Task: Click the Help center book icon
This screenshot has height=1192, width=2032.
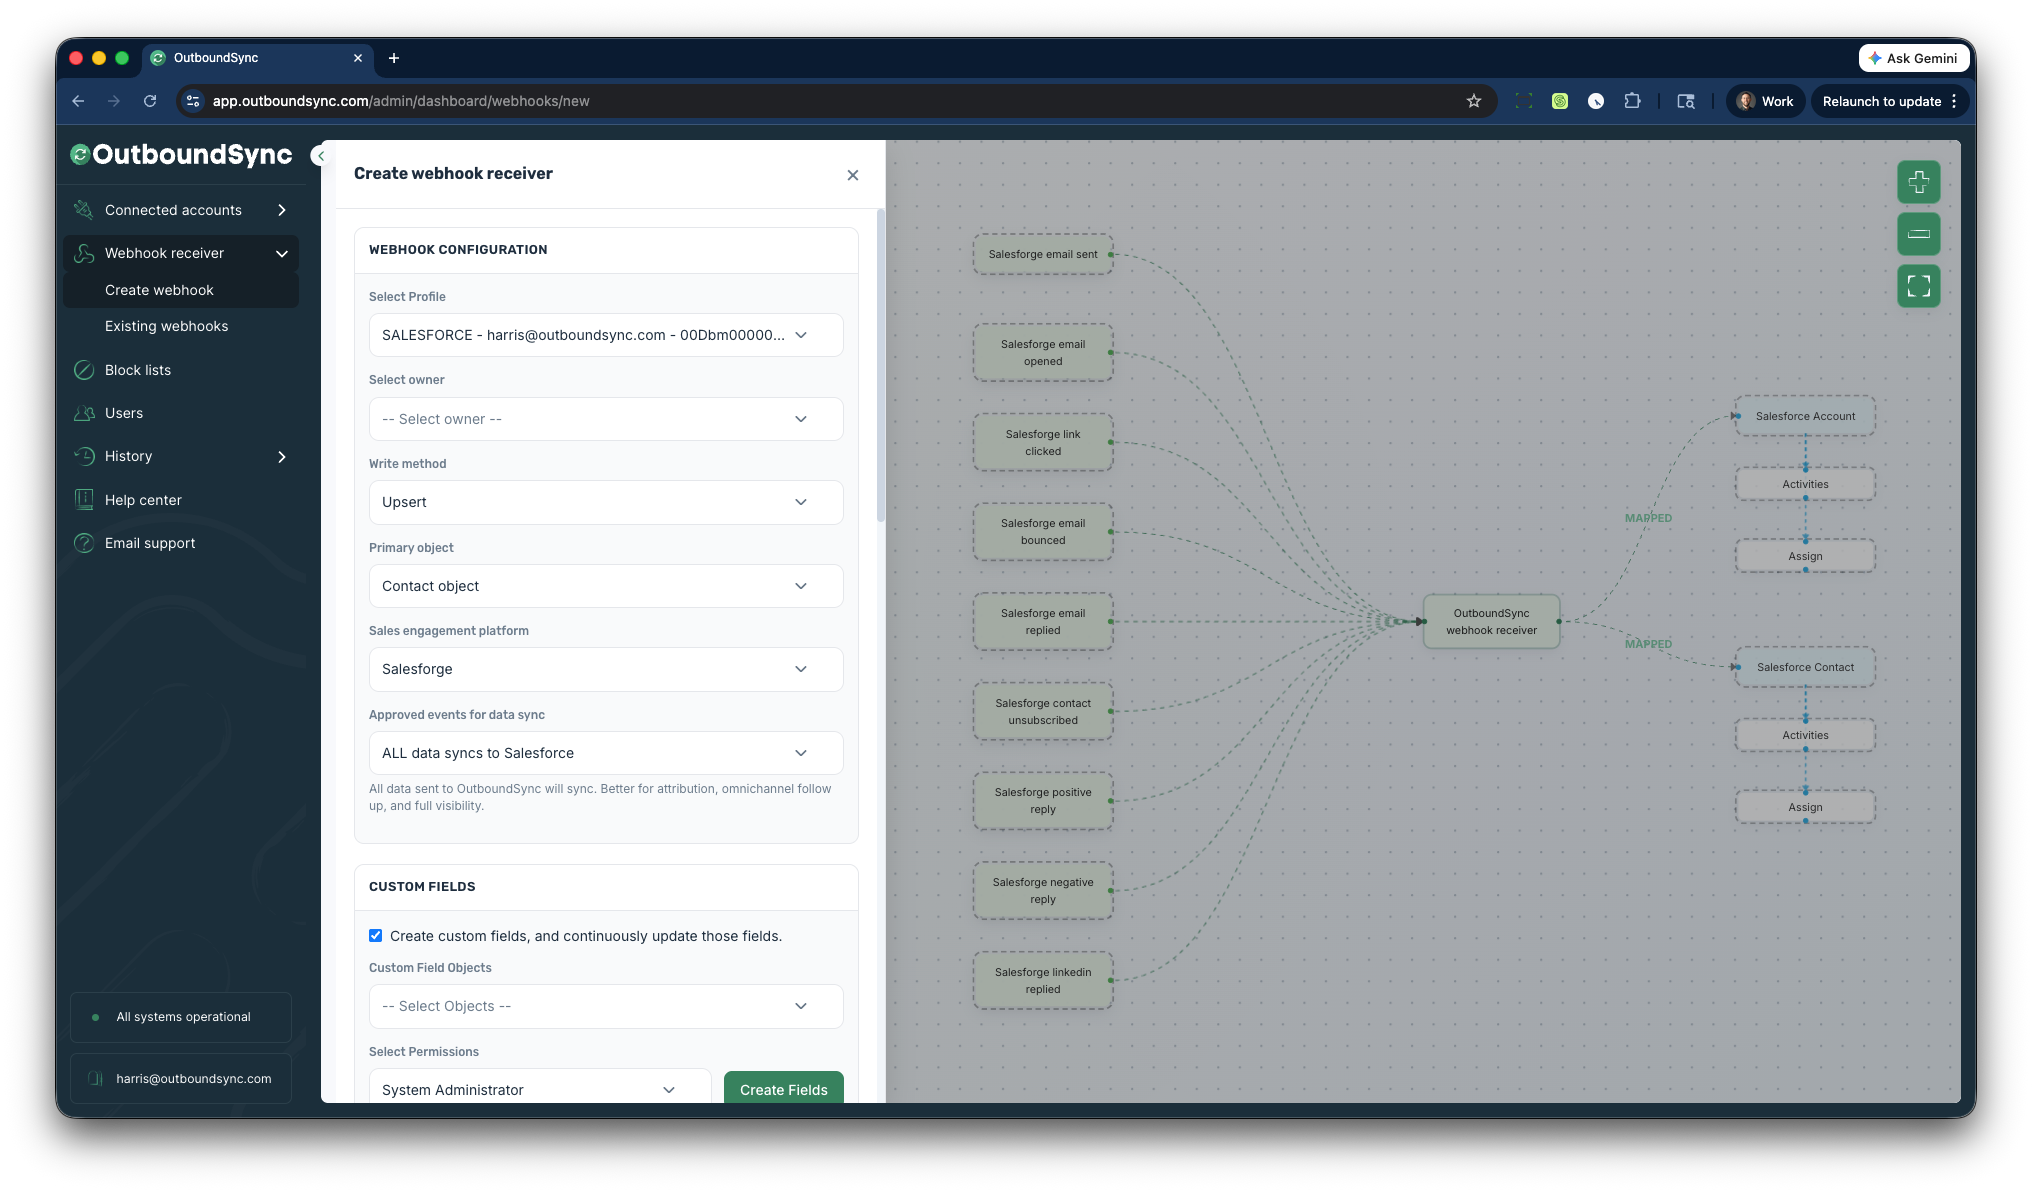Action: (84, 500)
